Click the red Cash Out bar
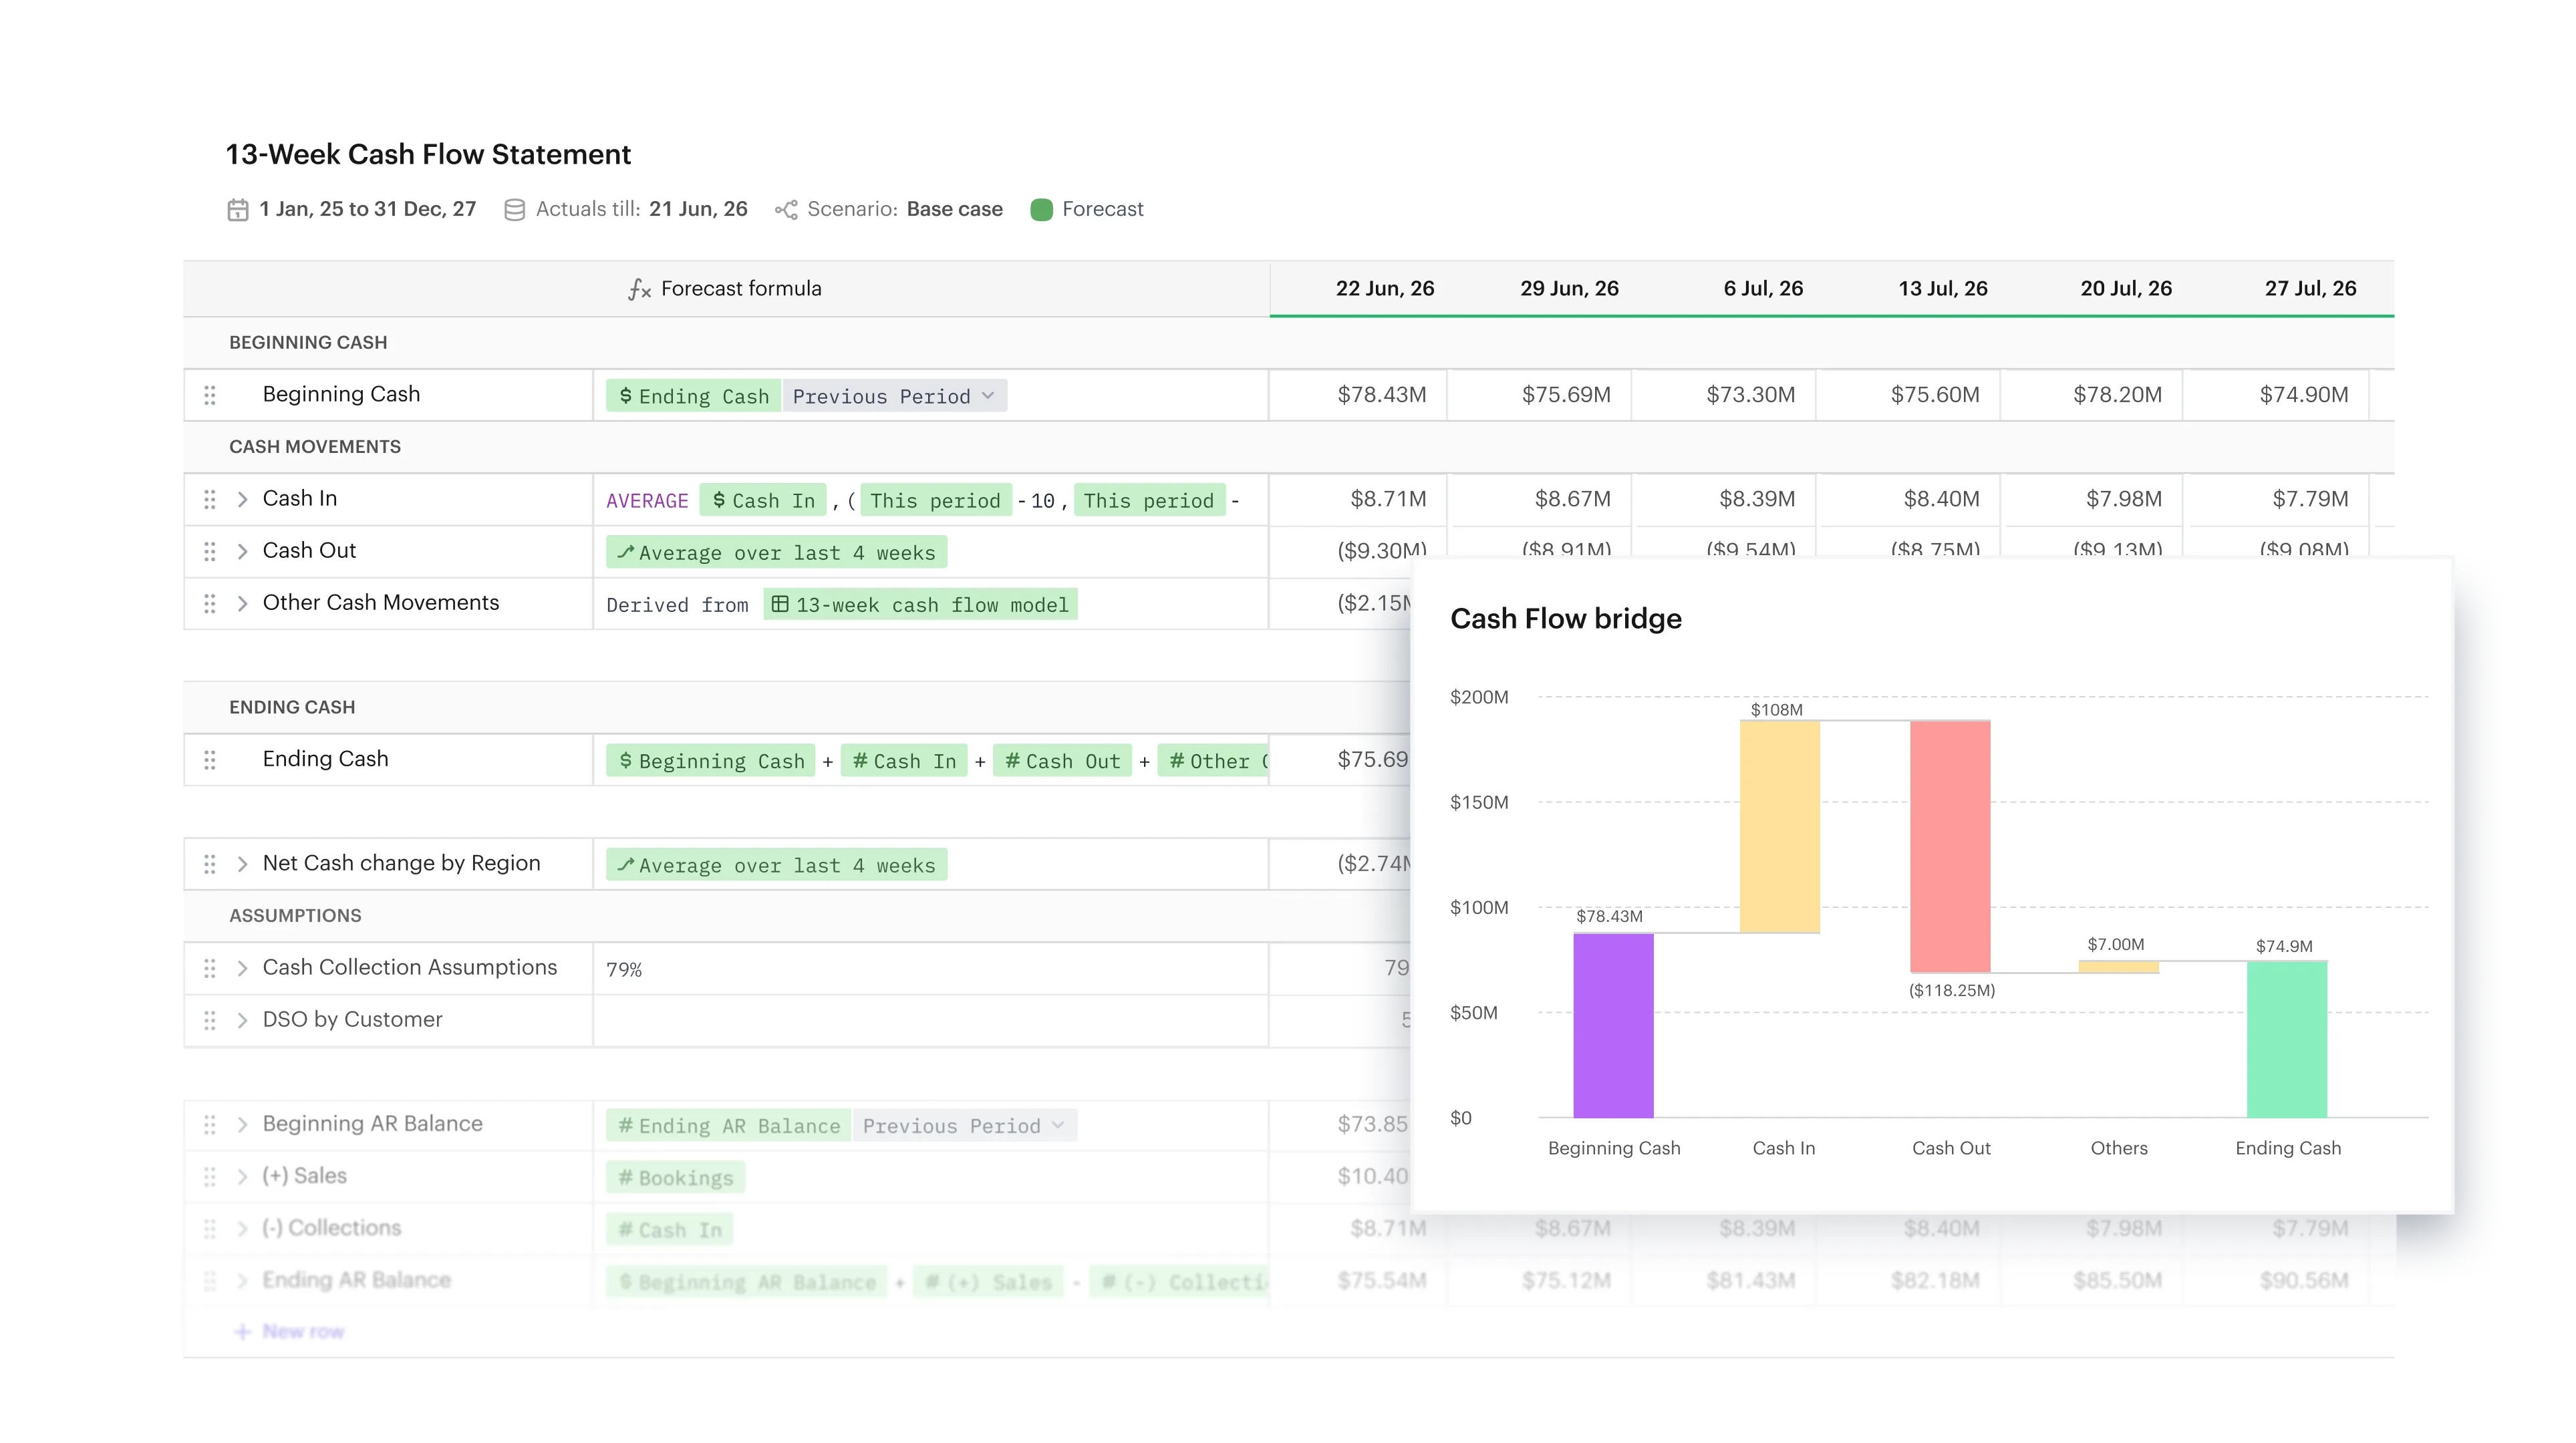Viewport: 2576px width, 1443px height. [x=1950, y=846]
